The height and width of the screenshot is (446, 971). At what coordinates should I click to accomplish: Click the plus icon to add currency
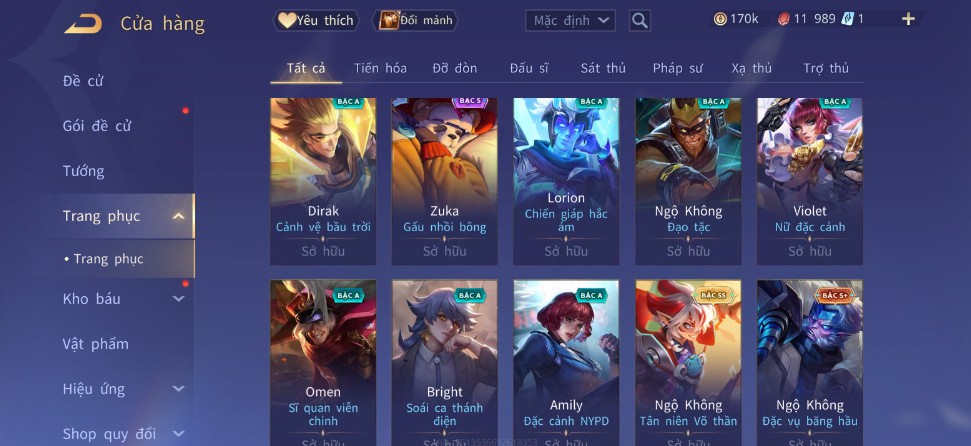908,19
